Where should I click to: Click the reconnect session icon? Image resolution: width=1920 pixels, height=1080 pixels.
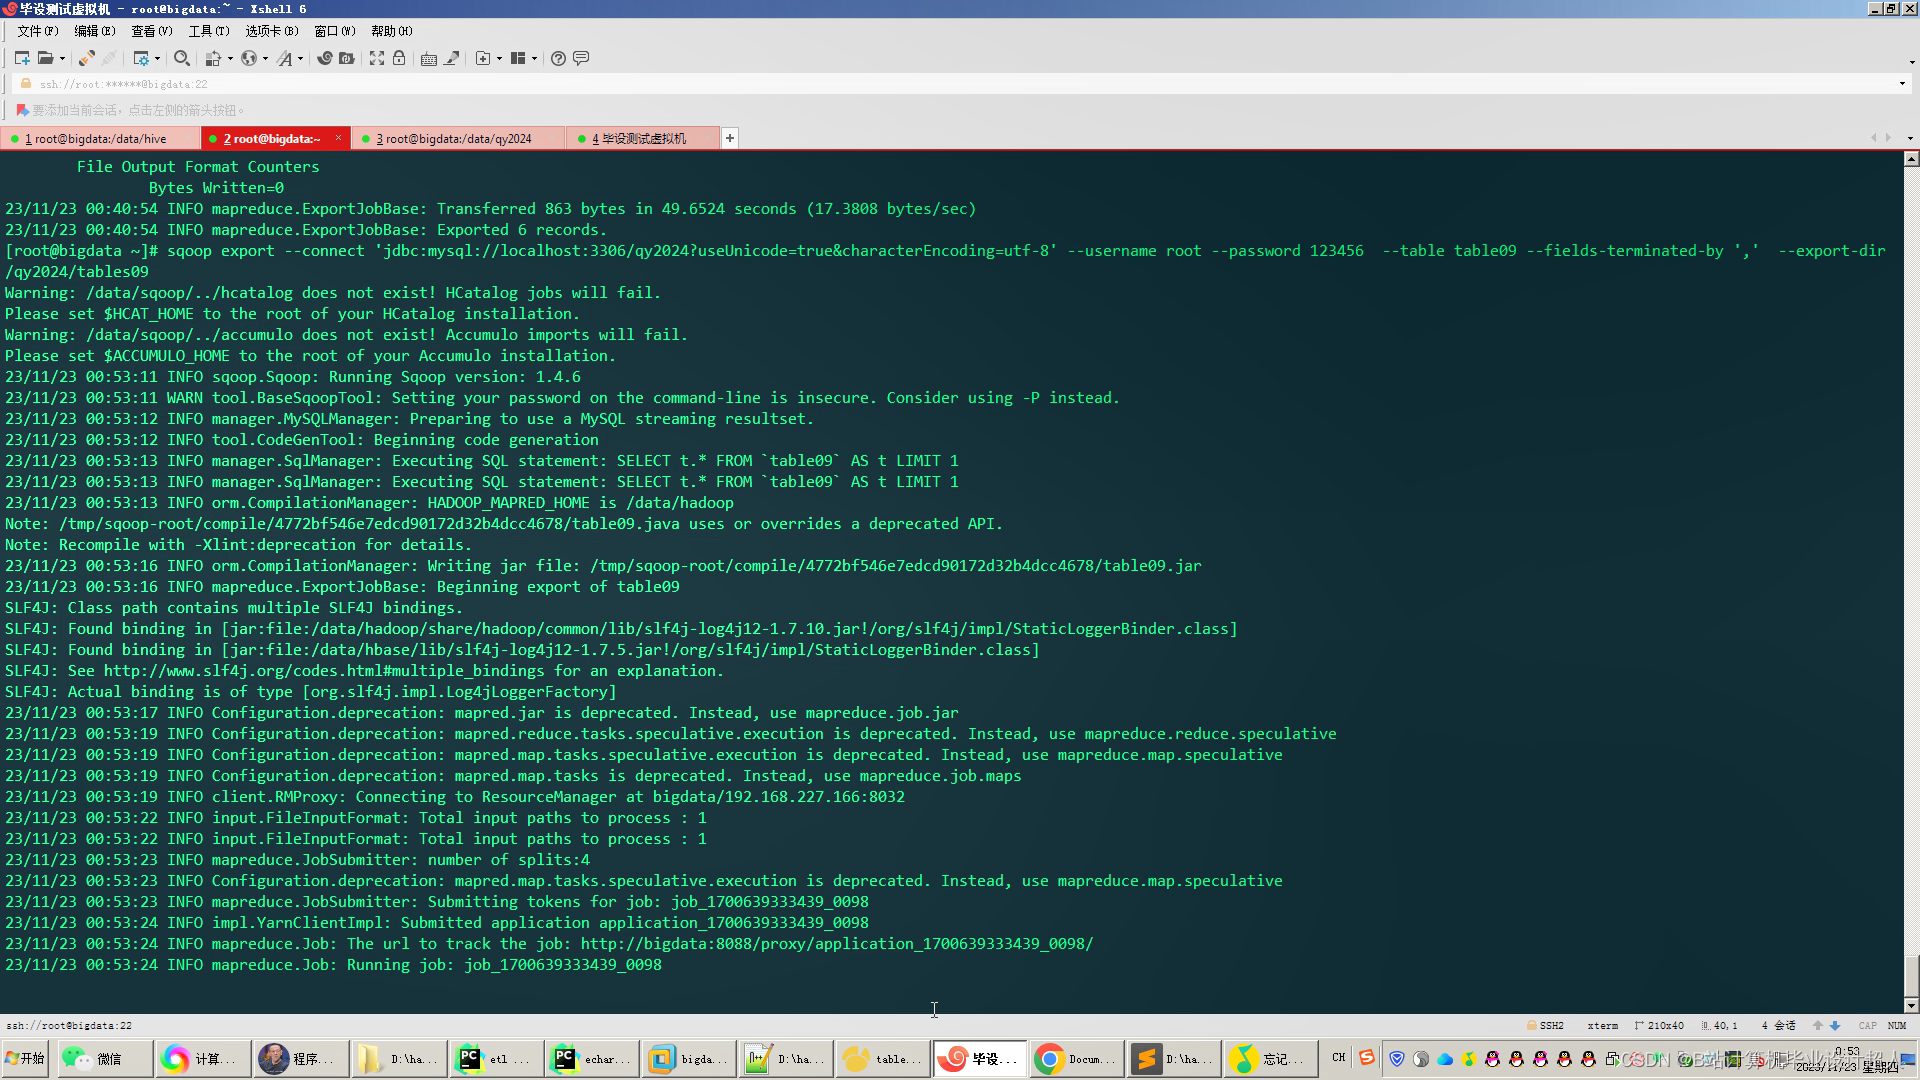(87, 58)
